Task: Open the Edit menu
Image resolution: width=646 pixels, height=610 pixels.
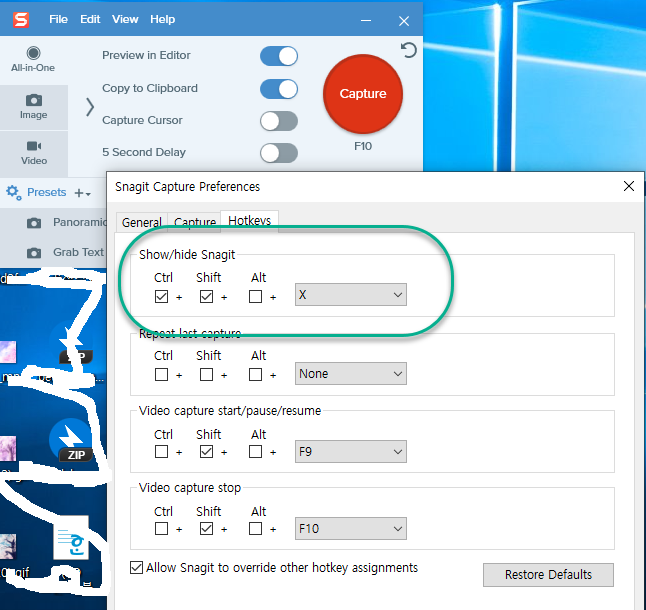Action: pyautogui.click(x=90, y=19)
